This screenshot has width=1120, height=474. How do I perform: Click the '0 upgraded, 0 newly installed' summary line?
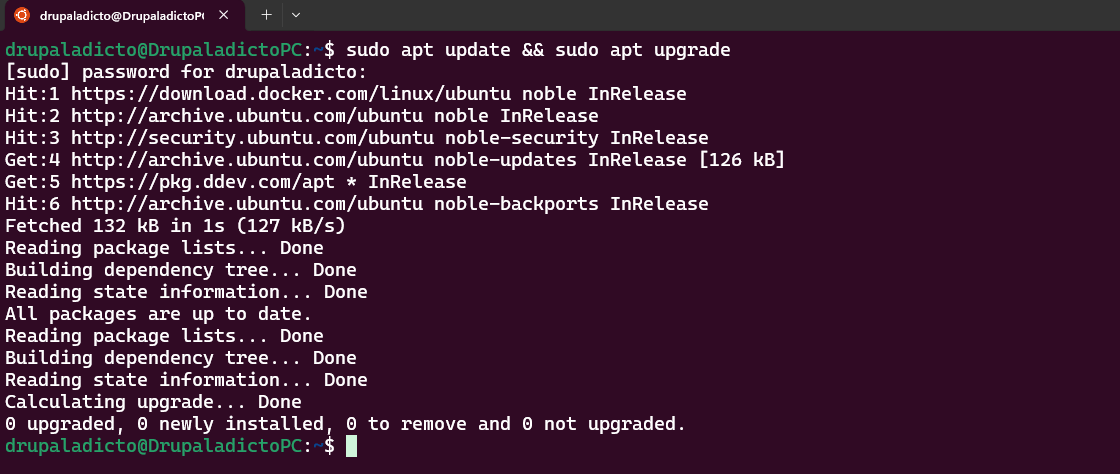[x=345, y=424]
